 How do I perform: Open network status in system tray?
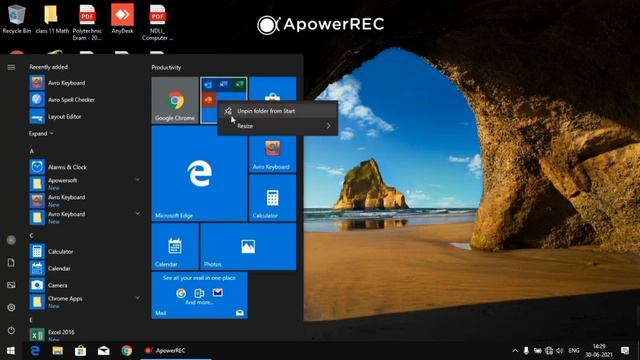pos(549,351)
